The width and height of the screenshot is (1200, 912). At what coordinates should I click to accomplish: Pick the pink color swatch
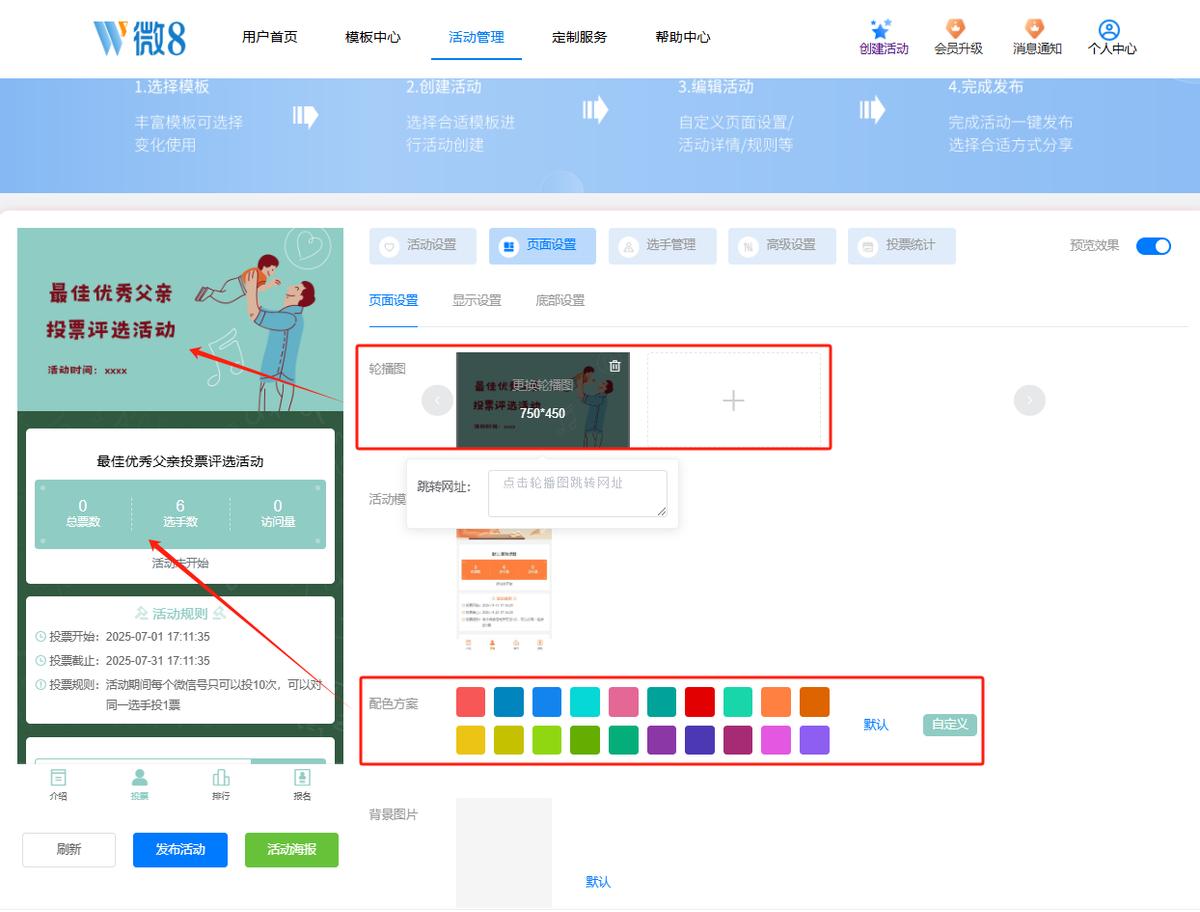623,702
